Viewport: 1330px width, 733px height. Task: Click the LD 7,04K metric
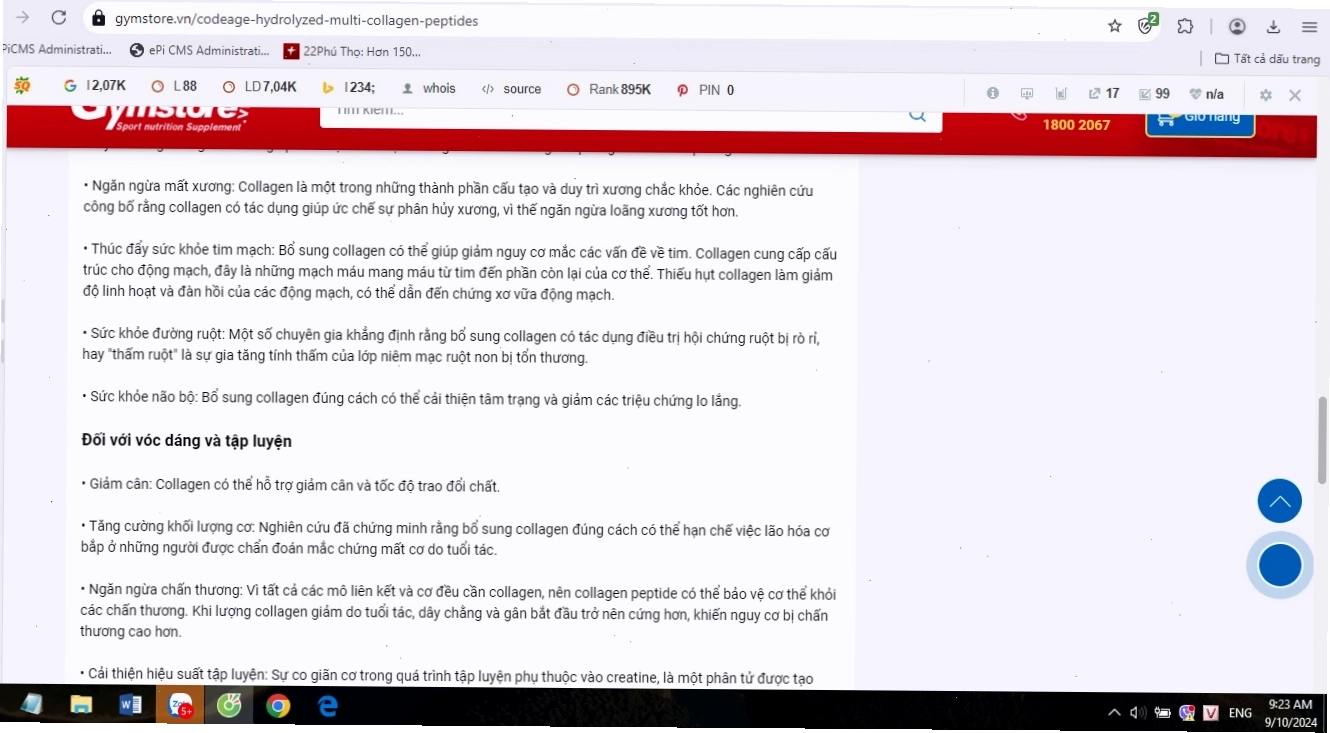(259, 88)
